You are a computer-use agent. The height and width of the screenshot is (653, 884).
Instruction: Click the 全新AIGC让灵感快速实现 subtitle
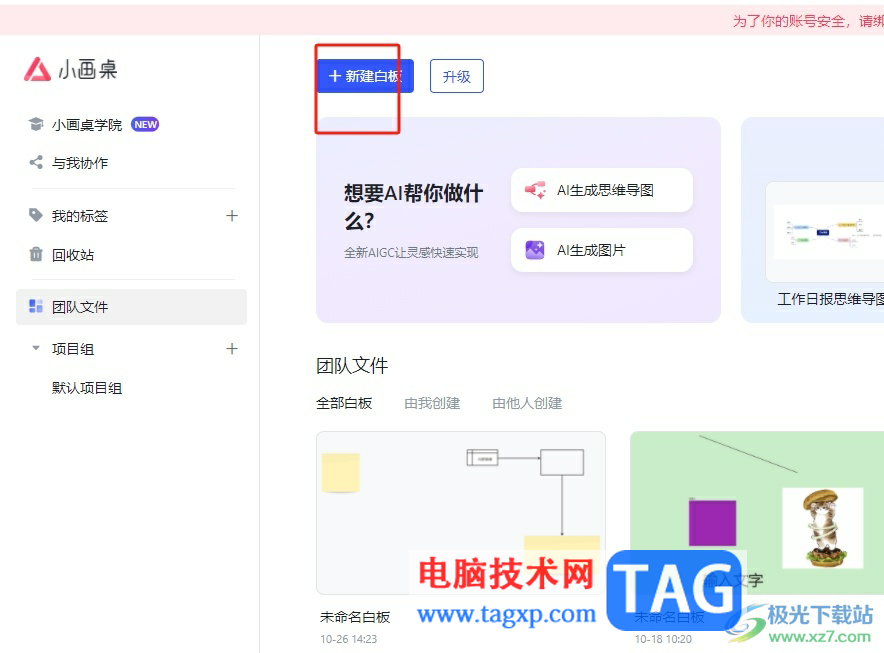pos(411,253)
